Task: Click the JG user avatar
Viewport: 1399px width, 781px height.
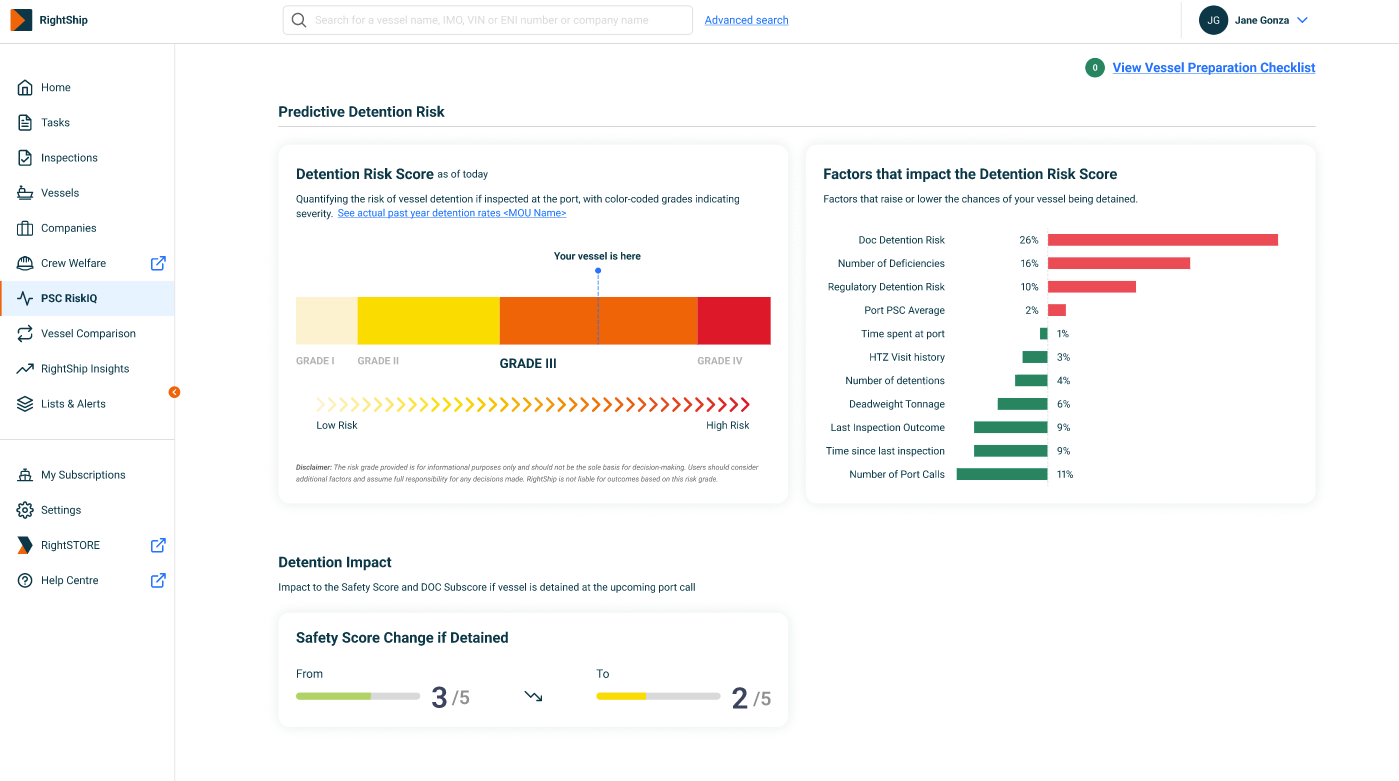Action: [1213, 20]
